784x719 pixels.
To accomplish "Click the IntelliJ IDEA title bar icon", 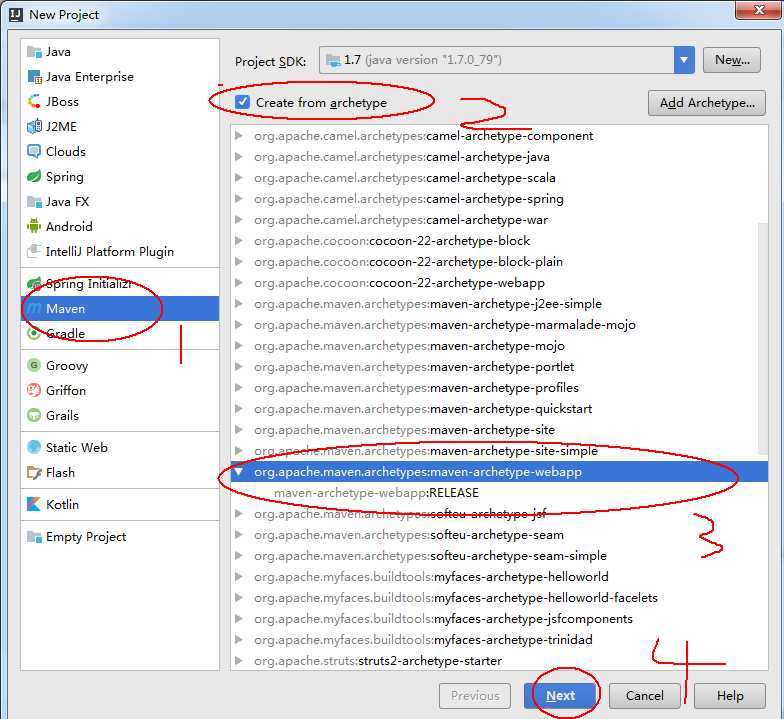I will click(16, 15).
